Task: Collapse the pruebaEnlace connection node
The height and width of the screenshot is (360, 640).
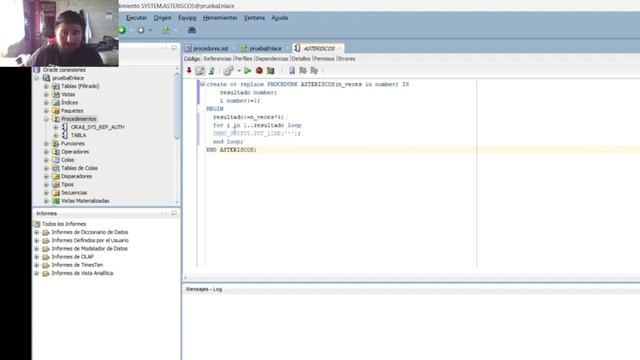Action: pos(36,78)
